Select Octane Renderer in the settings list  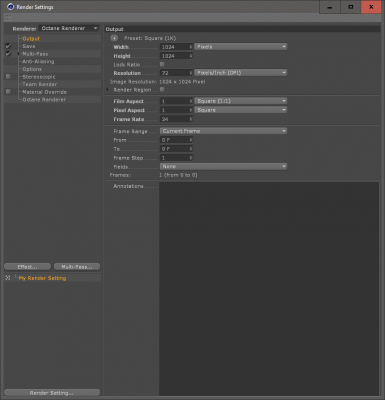pos(44,99)
